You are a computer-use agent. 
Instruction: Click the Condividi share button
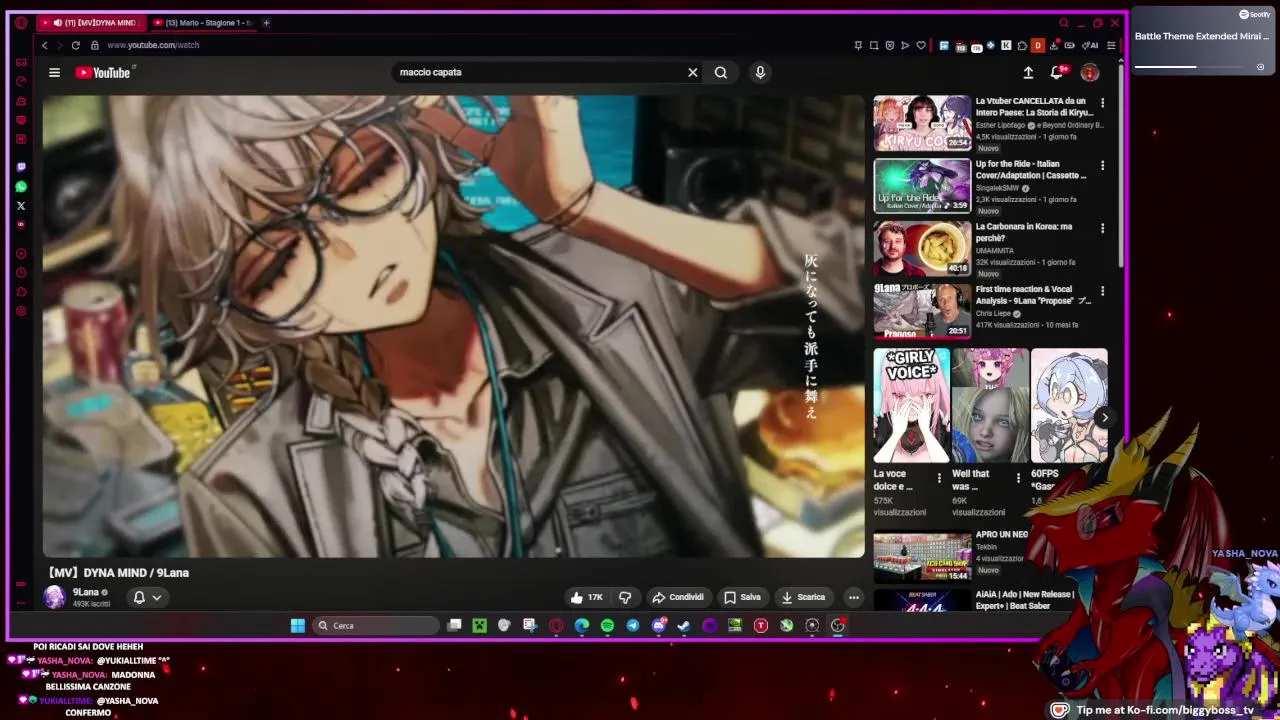pyautogui.click(x=678, y=597)
